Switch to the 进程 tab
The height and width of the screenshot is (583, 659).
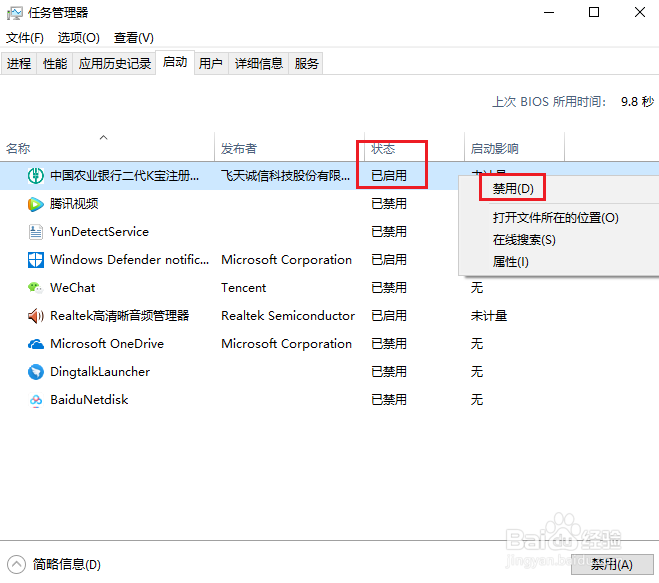pyautogui.click(x=19, y=63)
